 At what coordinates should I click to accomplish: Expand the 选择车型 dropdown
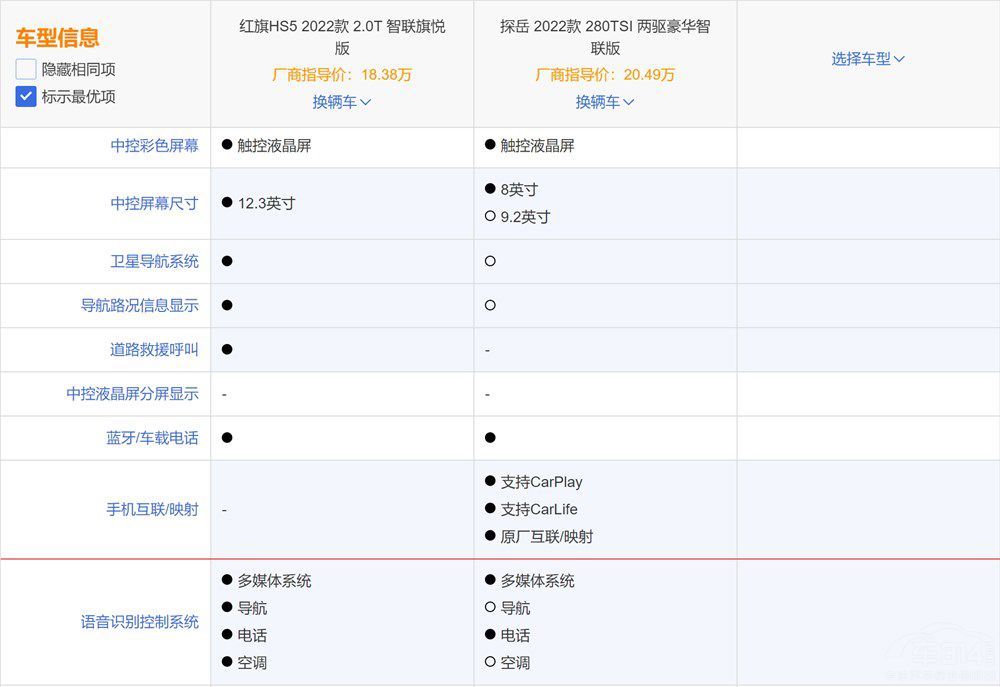(868, 59)
